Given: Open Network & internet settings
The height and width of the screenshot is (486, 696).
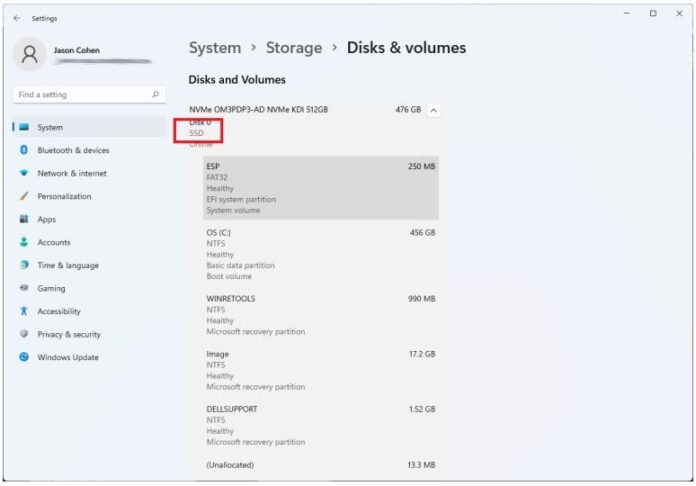Looking at the screenshot, I should (89, 173).
